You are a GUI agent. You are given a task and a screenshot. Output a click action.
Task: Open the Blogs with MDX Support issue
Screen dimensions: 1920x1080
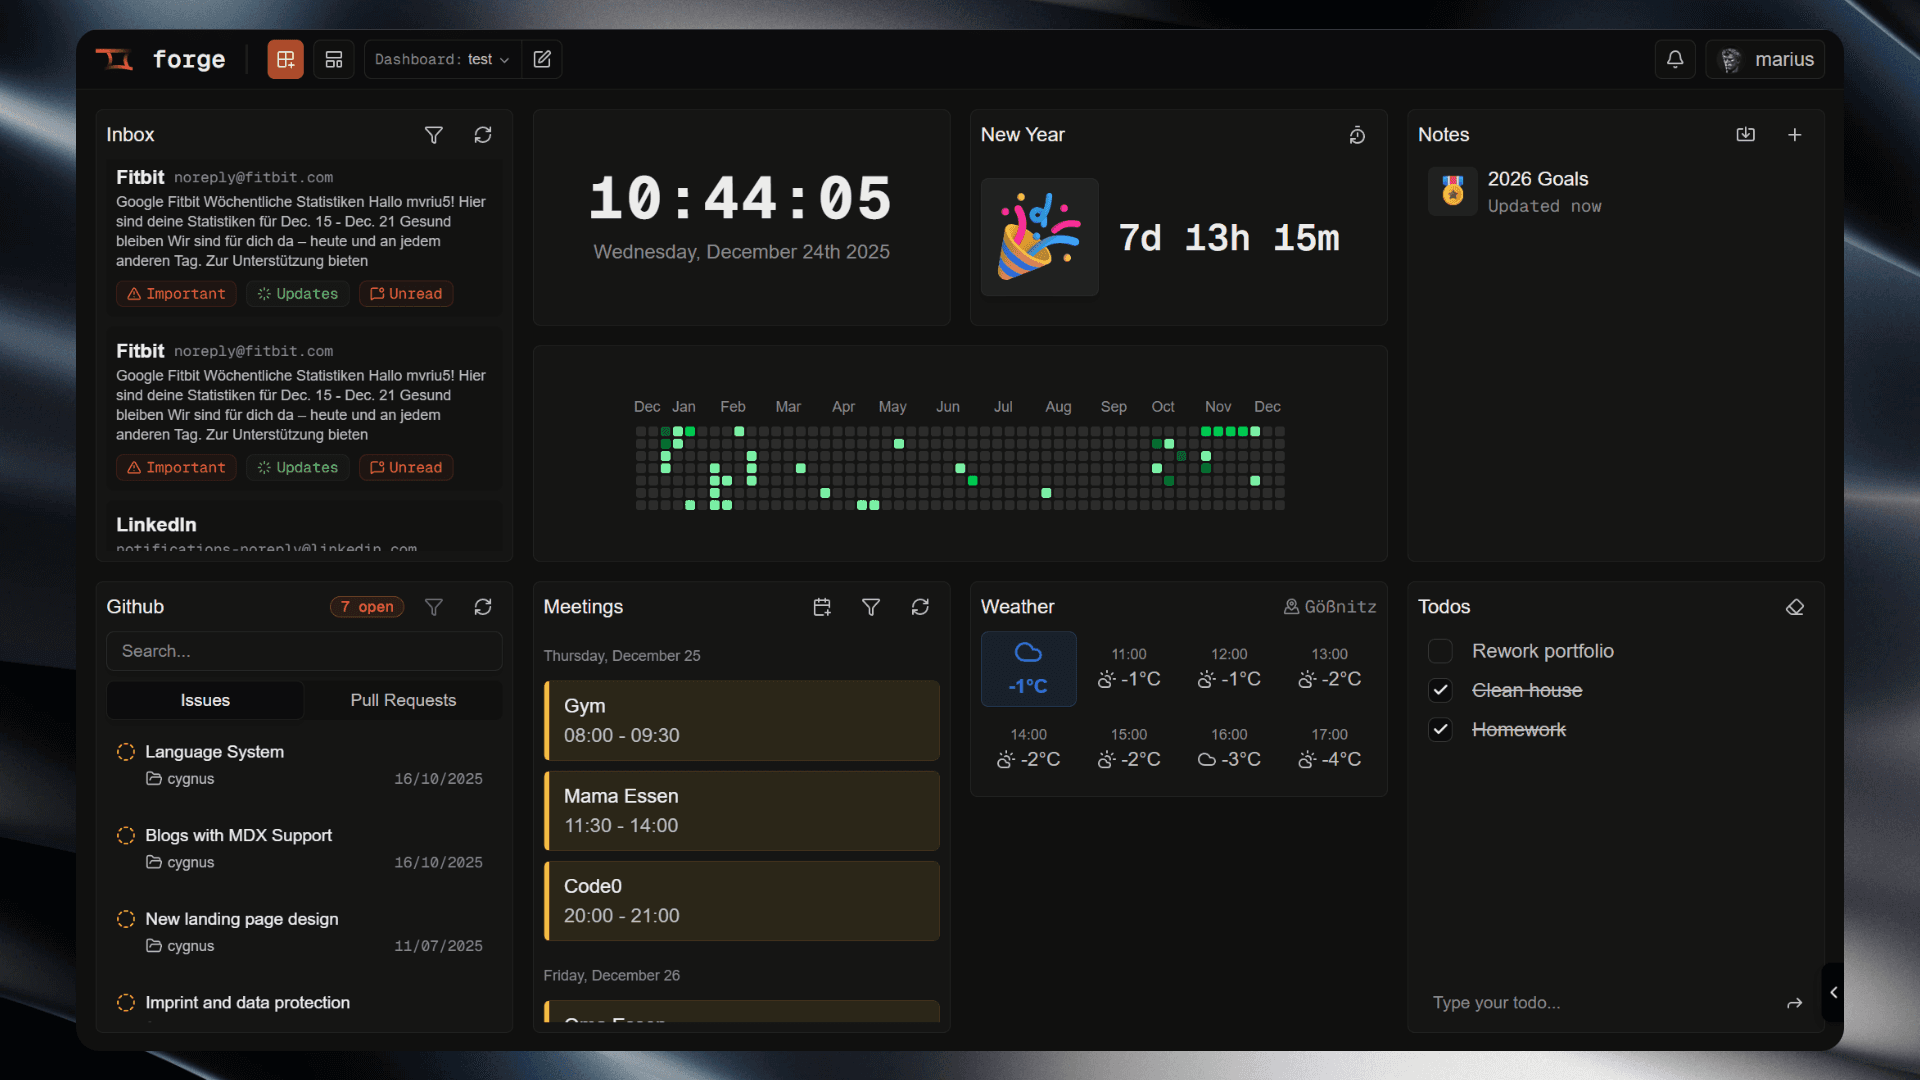coord(304,848)
